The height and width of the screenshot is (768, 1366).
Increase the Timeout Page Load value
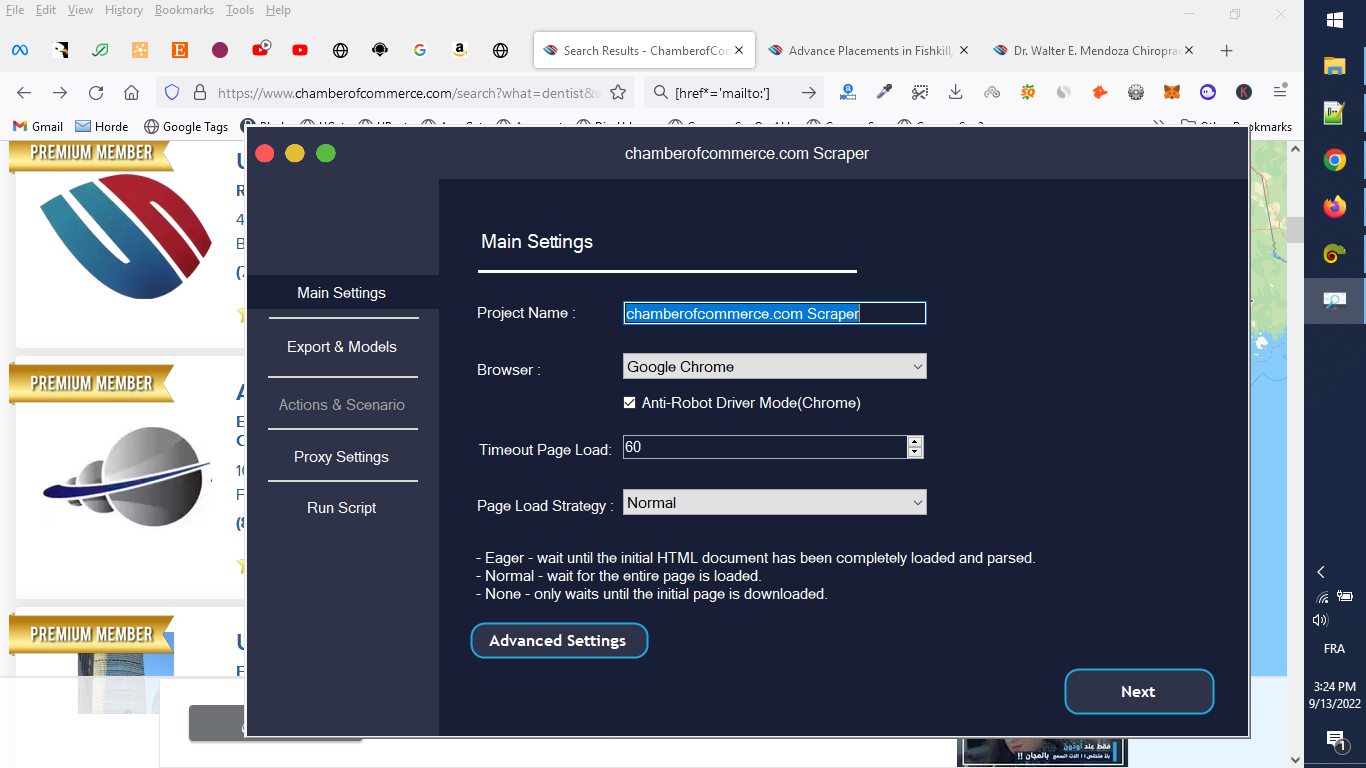pos(914,441)
